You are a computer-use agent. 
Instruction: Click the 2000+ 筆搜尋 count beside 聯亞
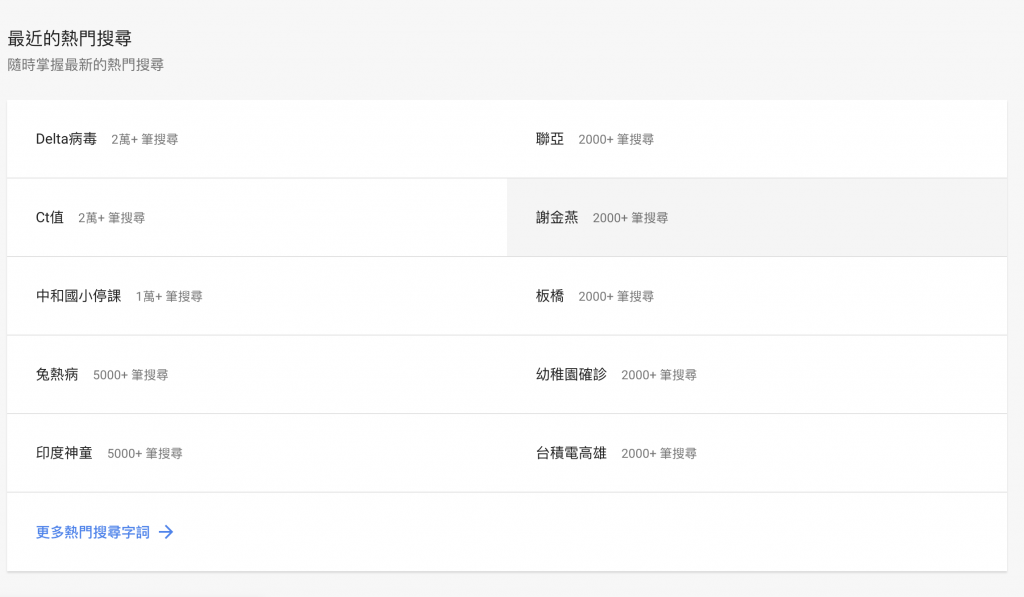click(616, 139)
